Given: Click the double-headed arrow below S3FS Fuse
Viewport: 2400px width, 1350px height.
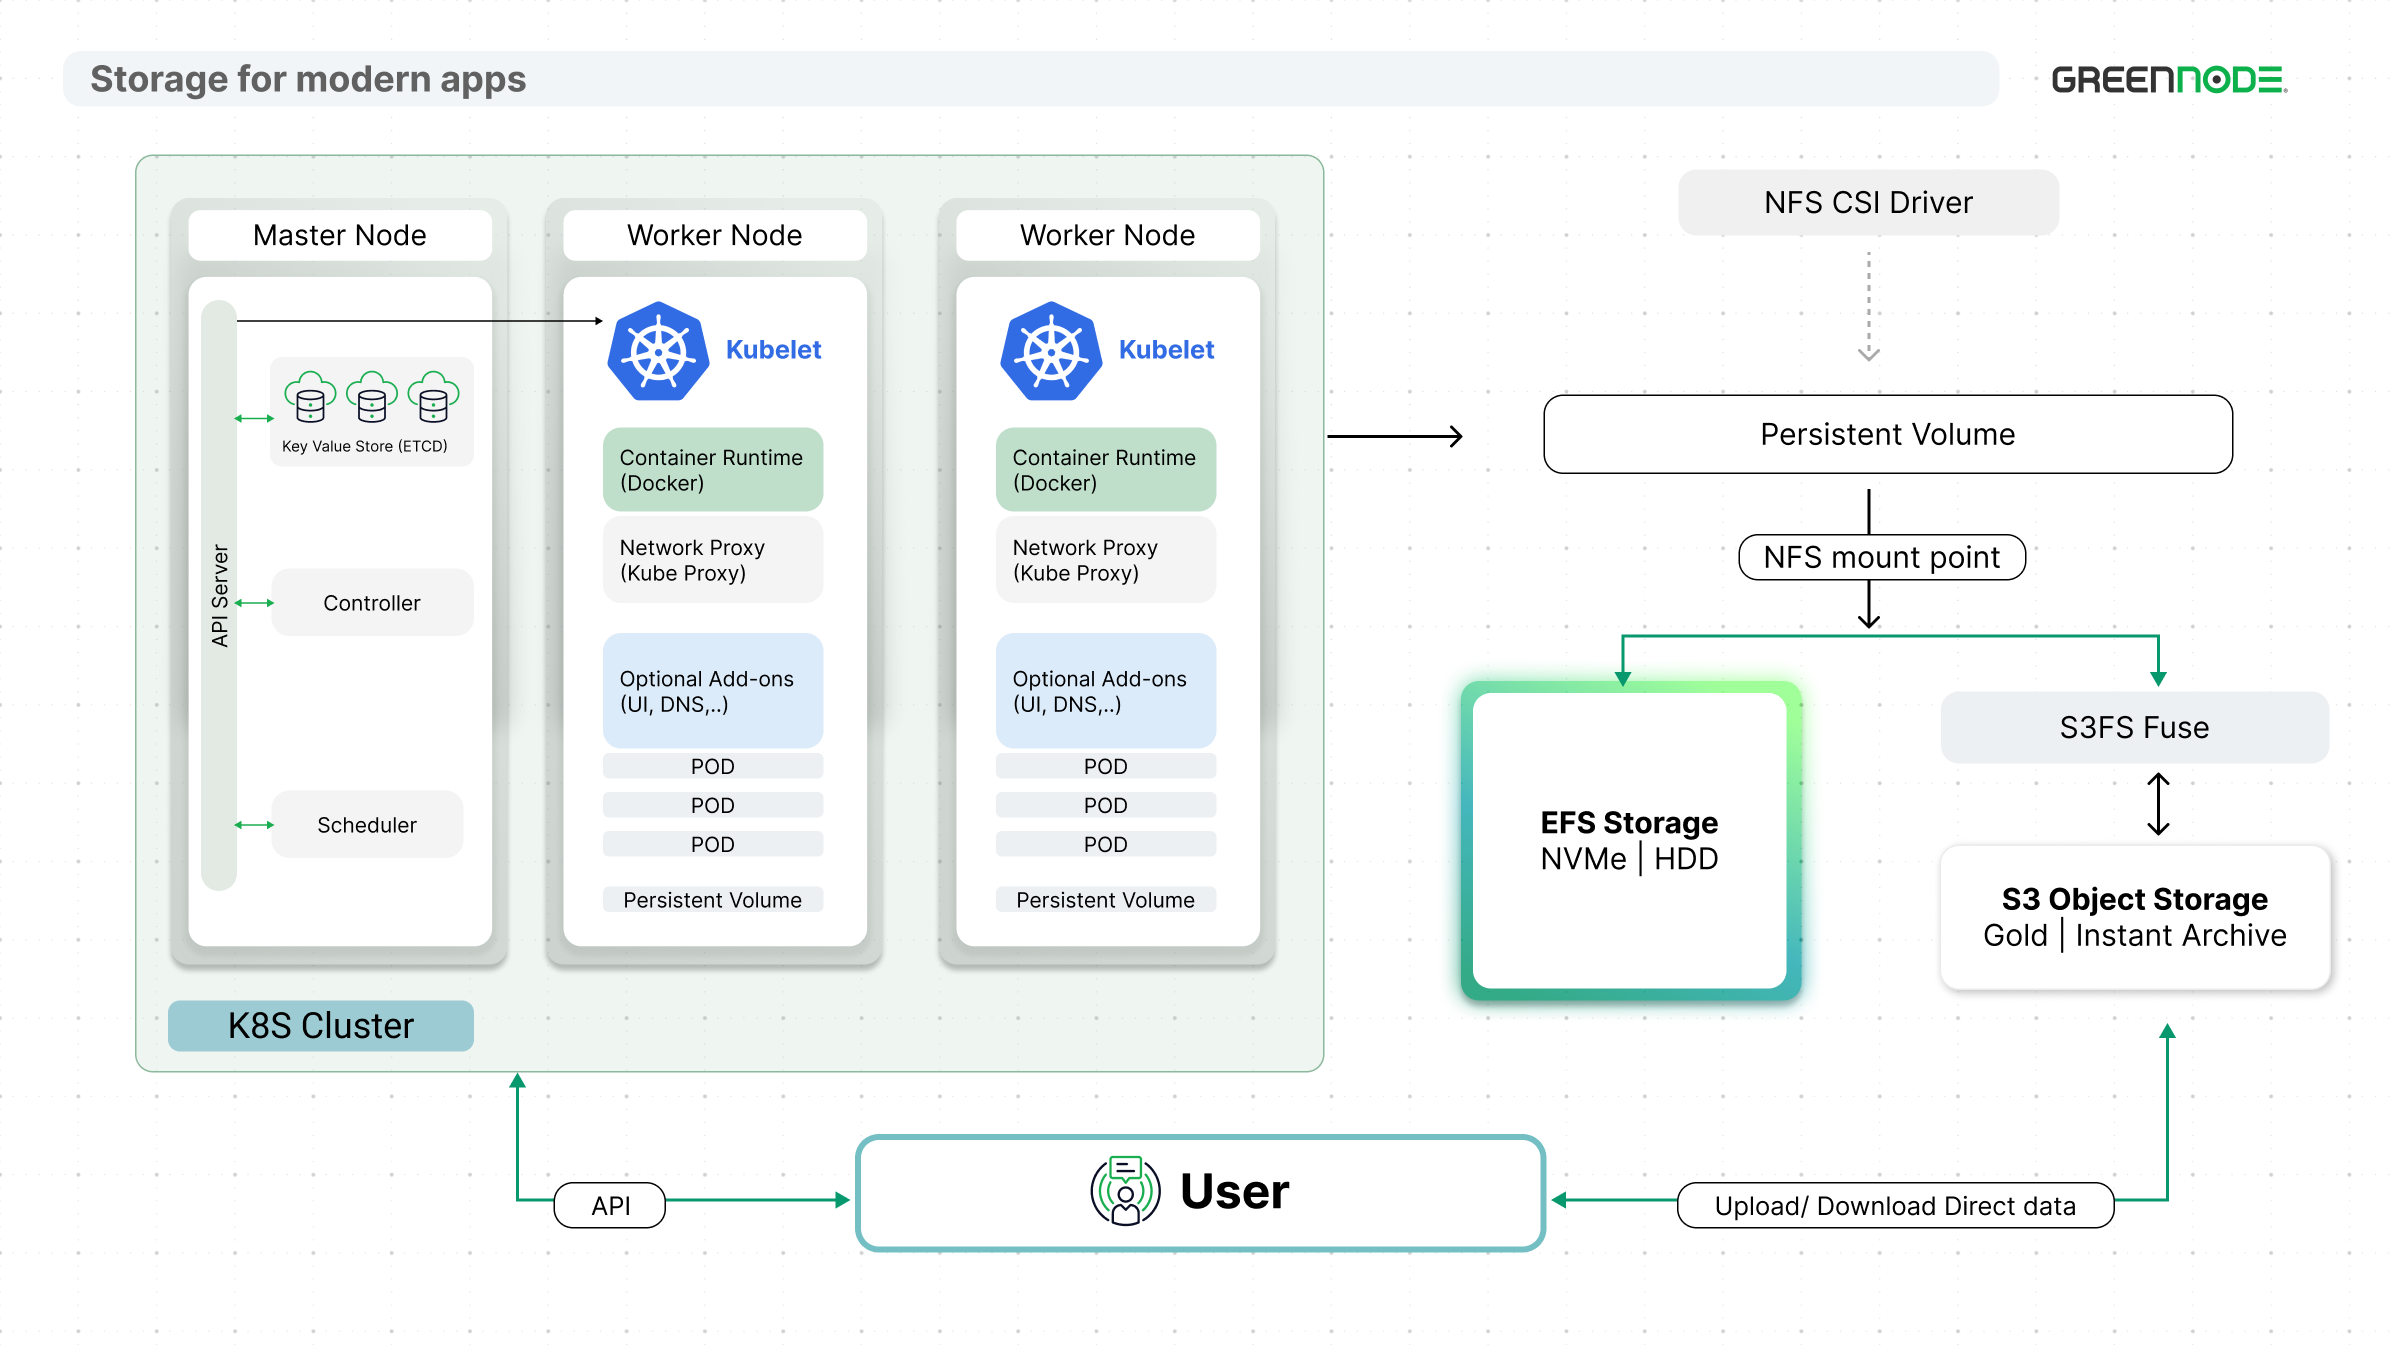Looking at the screenshot, I should [x=2158, y=804].
